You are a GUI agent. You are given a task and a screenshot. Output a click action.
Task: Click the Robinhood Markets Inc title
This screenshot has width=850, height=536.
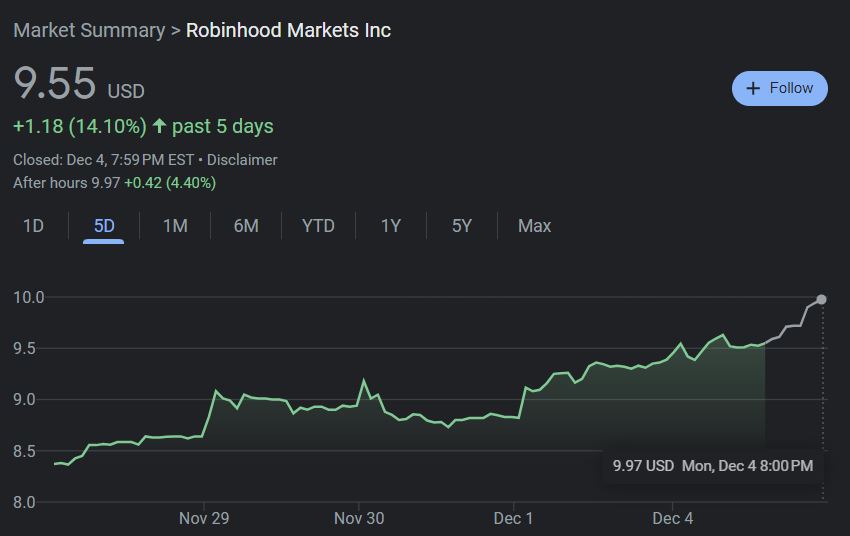[288, 30]
